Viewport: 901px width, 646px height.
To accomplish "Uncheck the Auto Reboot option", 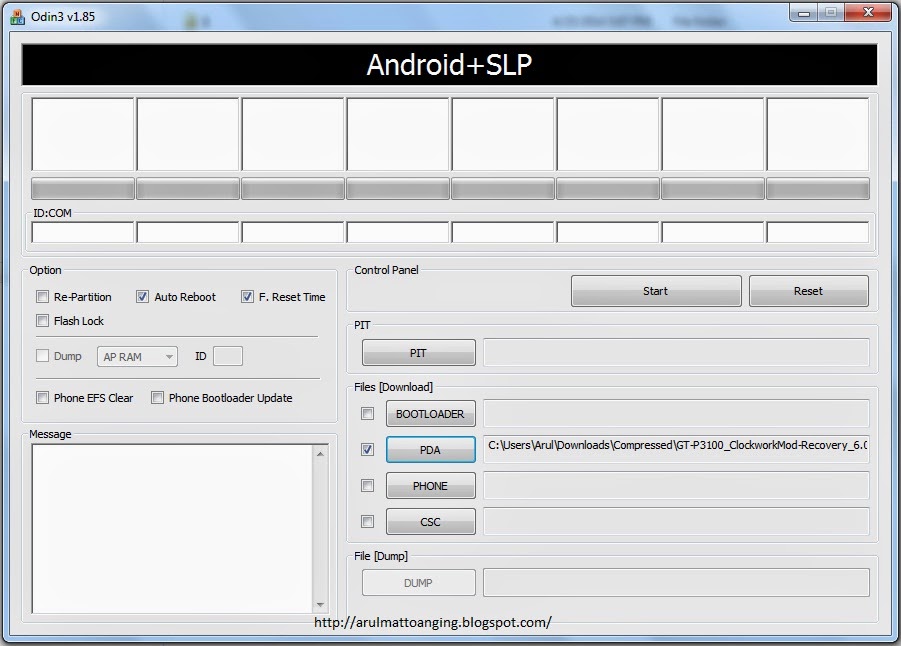I will point(142,297).
